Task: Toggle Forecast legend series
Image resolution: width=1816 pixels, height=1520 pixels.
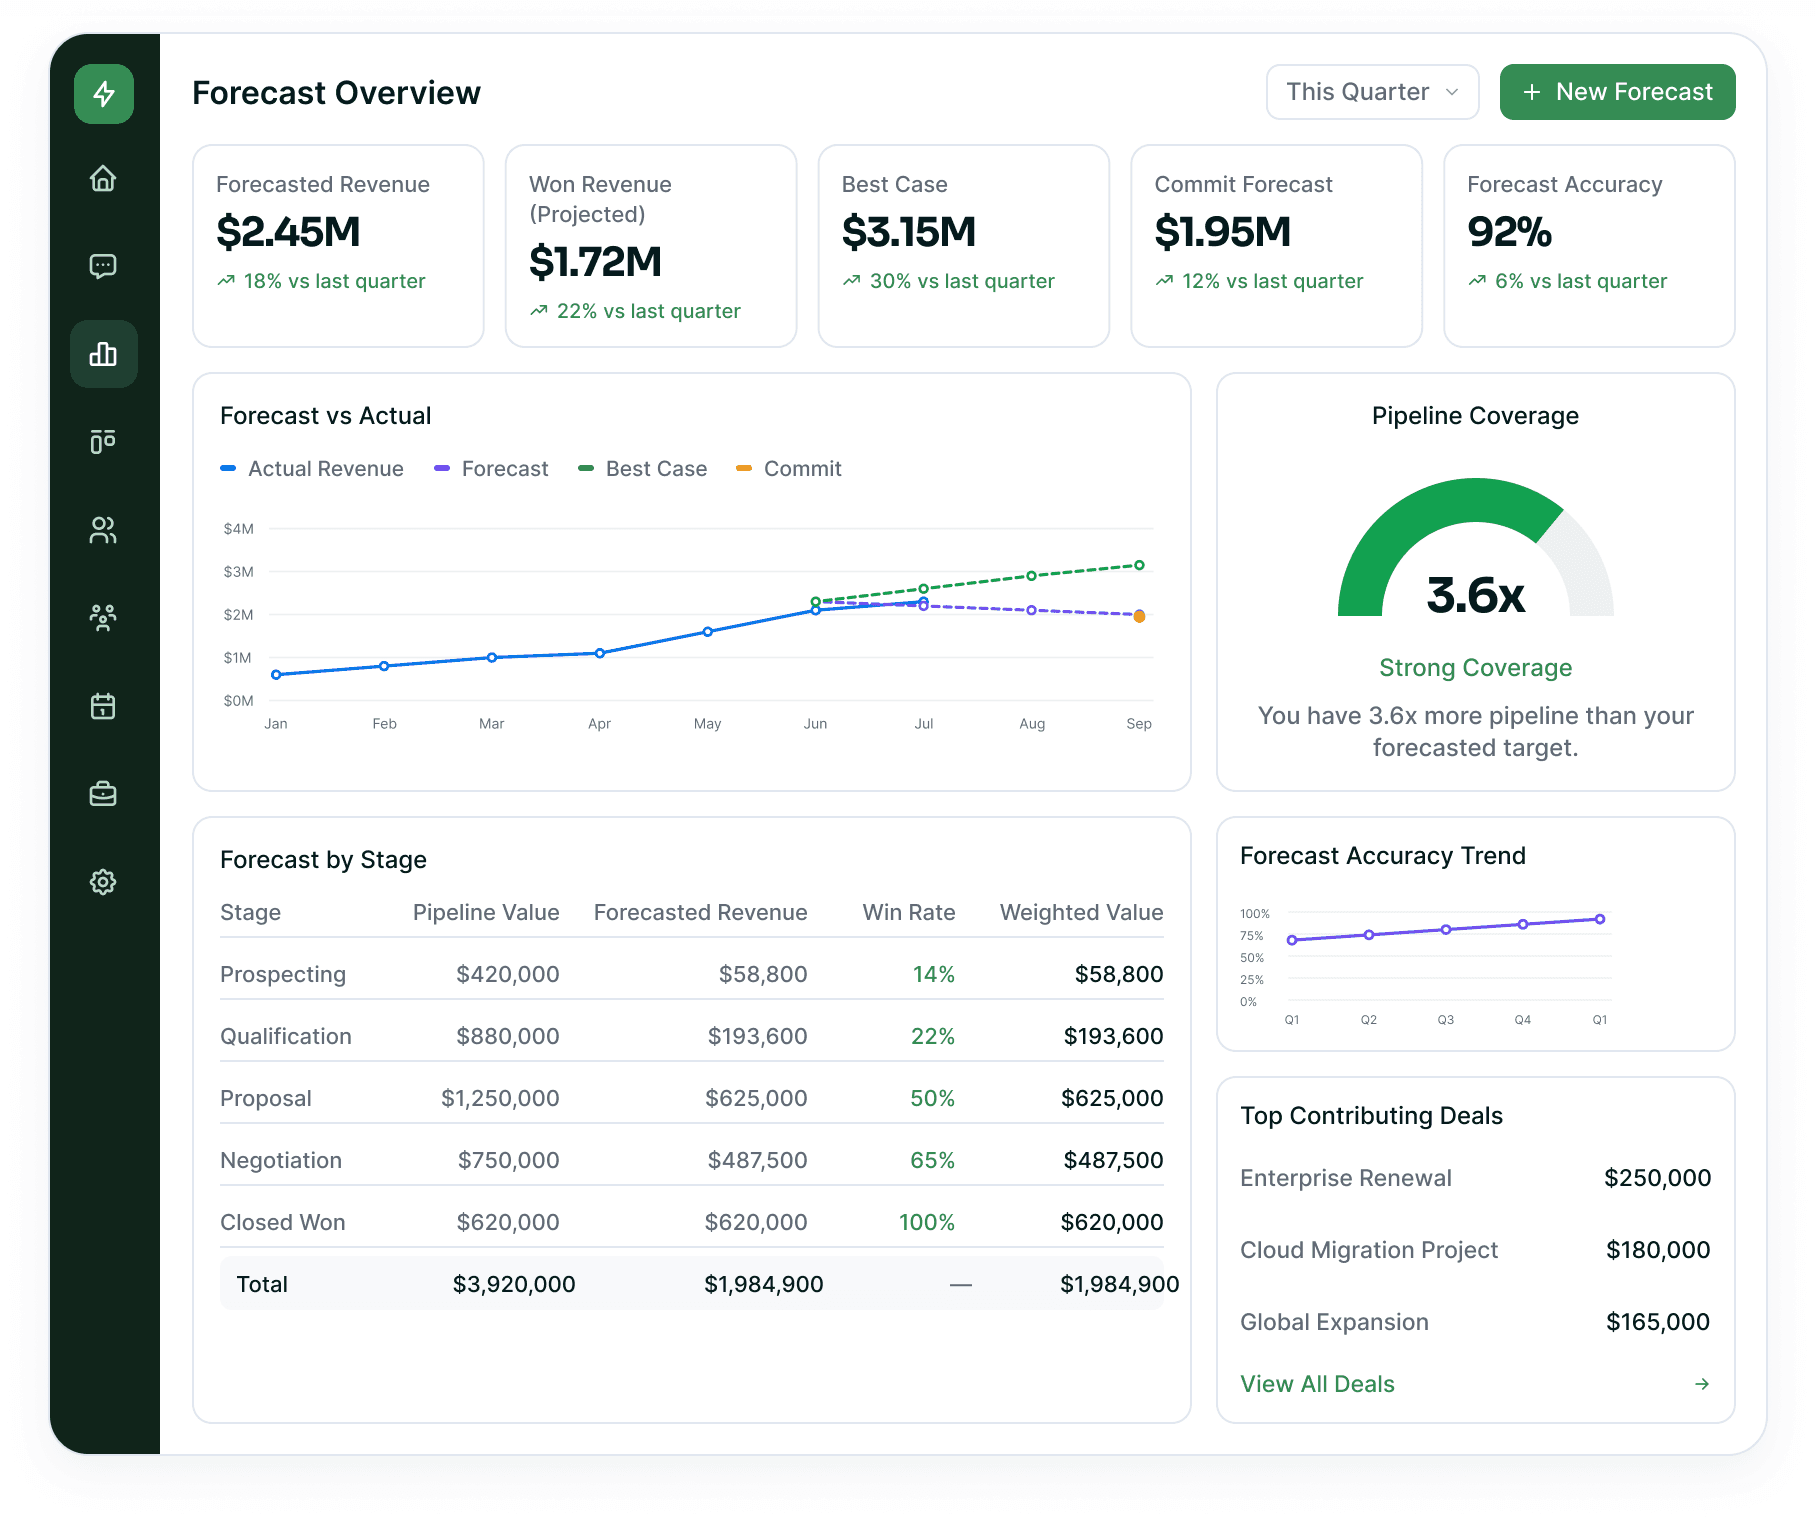Action: tap(491, 469)
